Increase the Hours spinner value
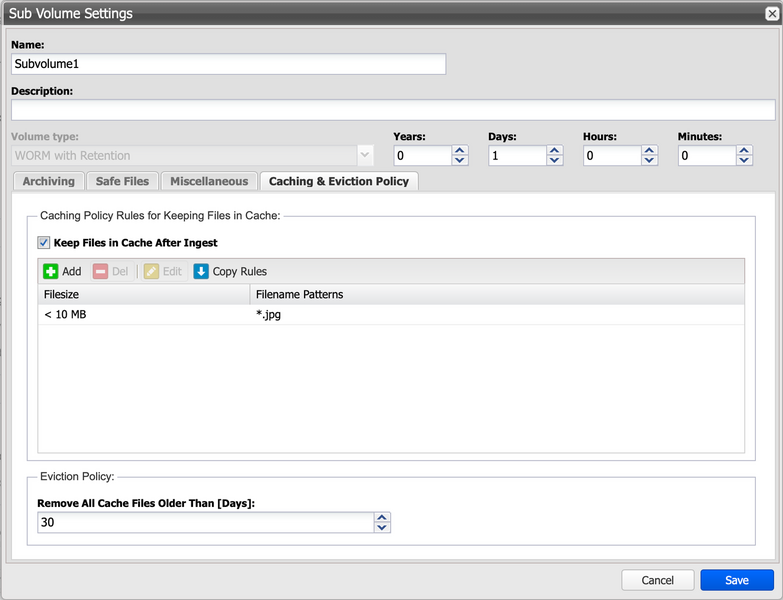Image resolution: width=783 pixels, height=600 pixels. (x=650, y=151)
